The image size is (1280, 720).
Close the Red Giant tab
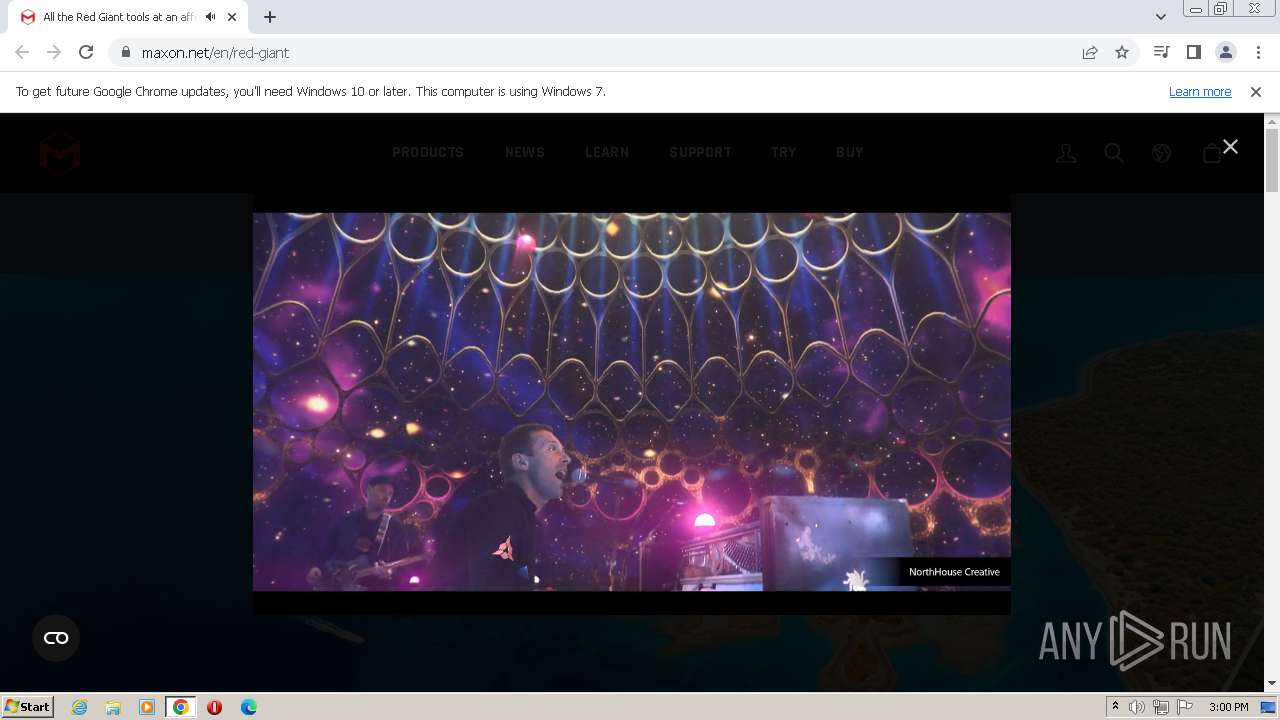(x=233, y=17)
